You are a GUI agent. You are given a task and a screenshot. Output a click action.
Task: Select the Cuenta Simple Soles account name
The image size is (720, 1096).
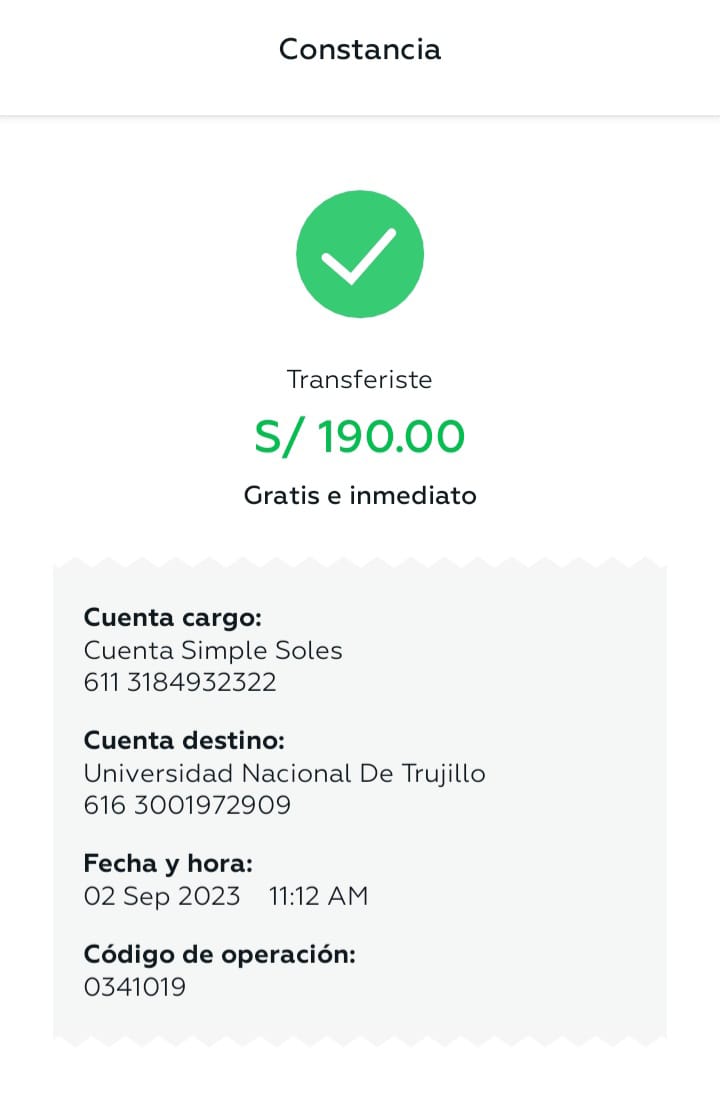213,651
